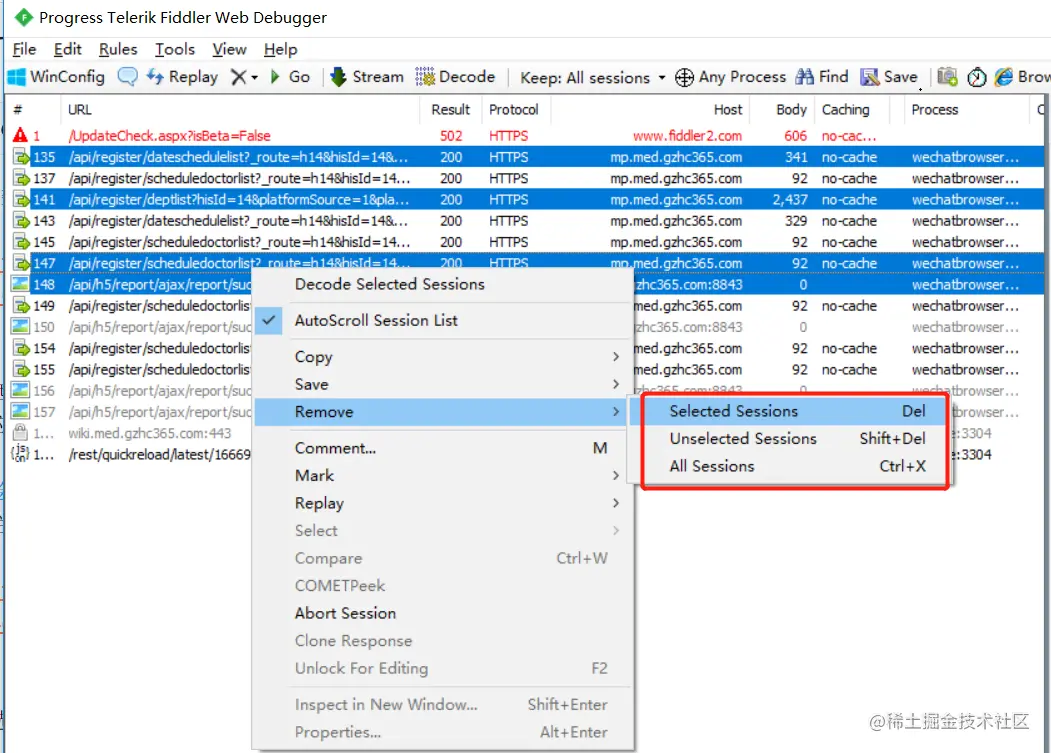Expand the Save submenu in context menu
The height and width of the screenshot is (753, 1051).
coord(442,384)
